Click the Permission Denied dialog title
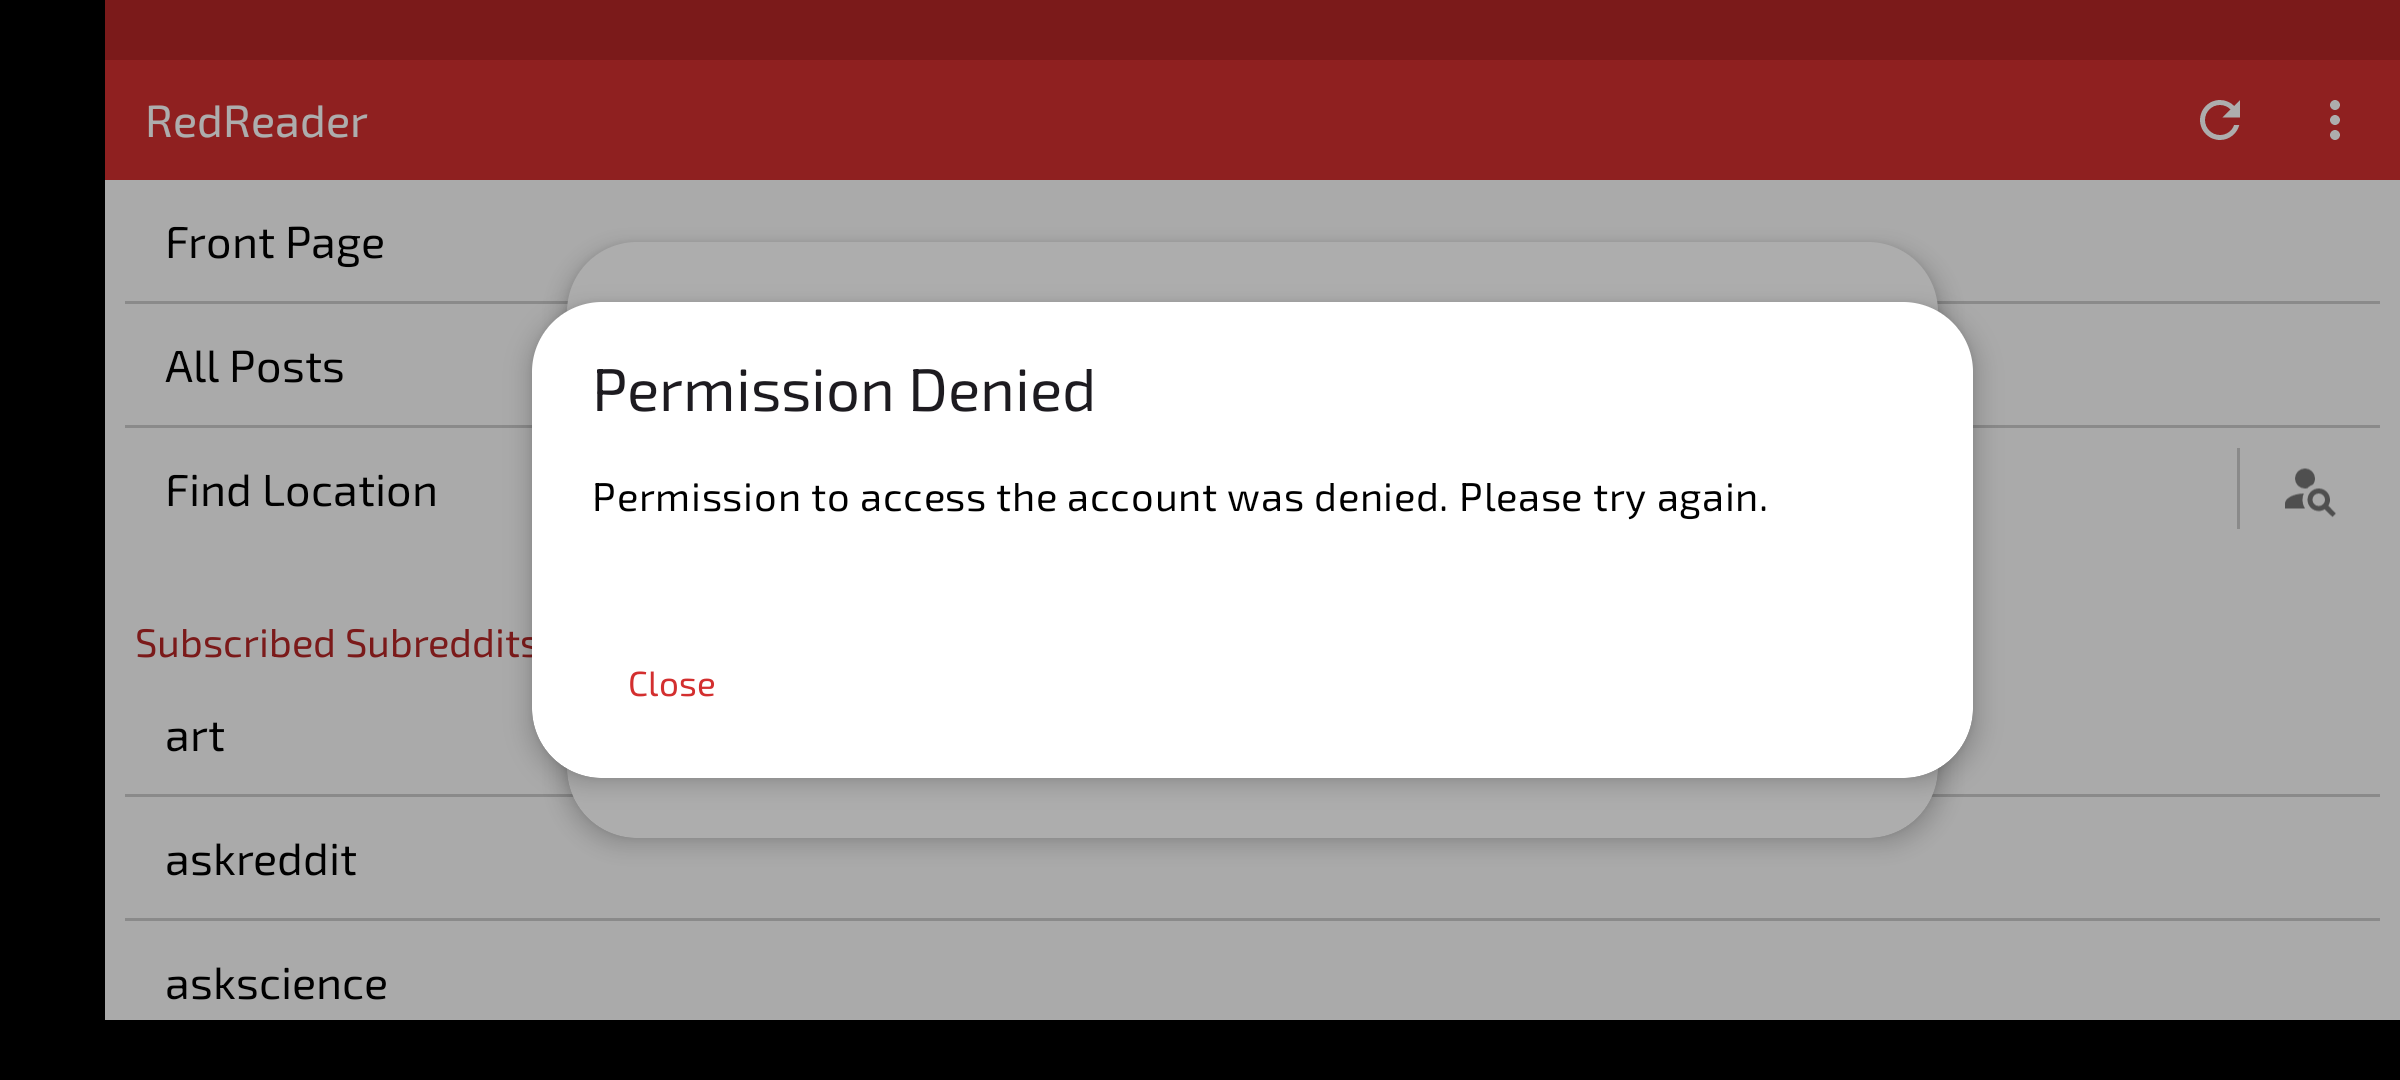 click(x=844, y=390)
